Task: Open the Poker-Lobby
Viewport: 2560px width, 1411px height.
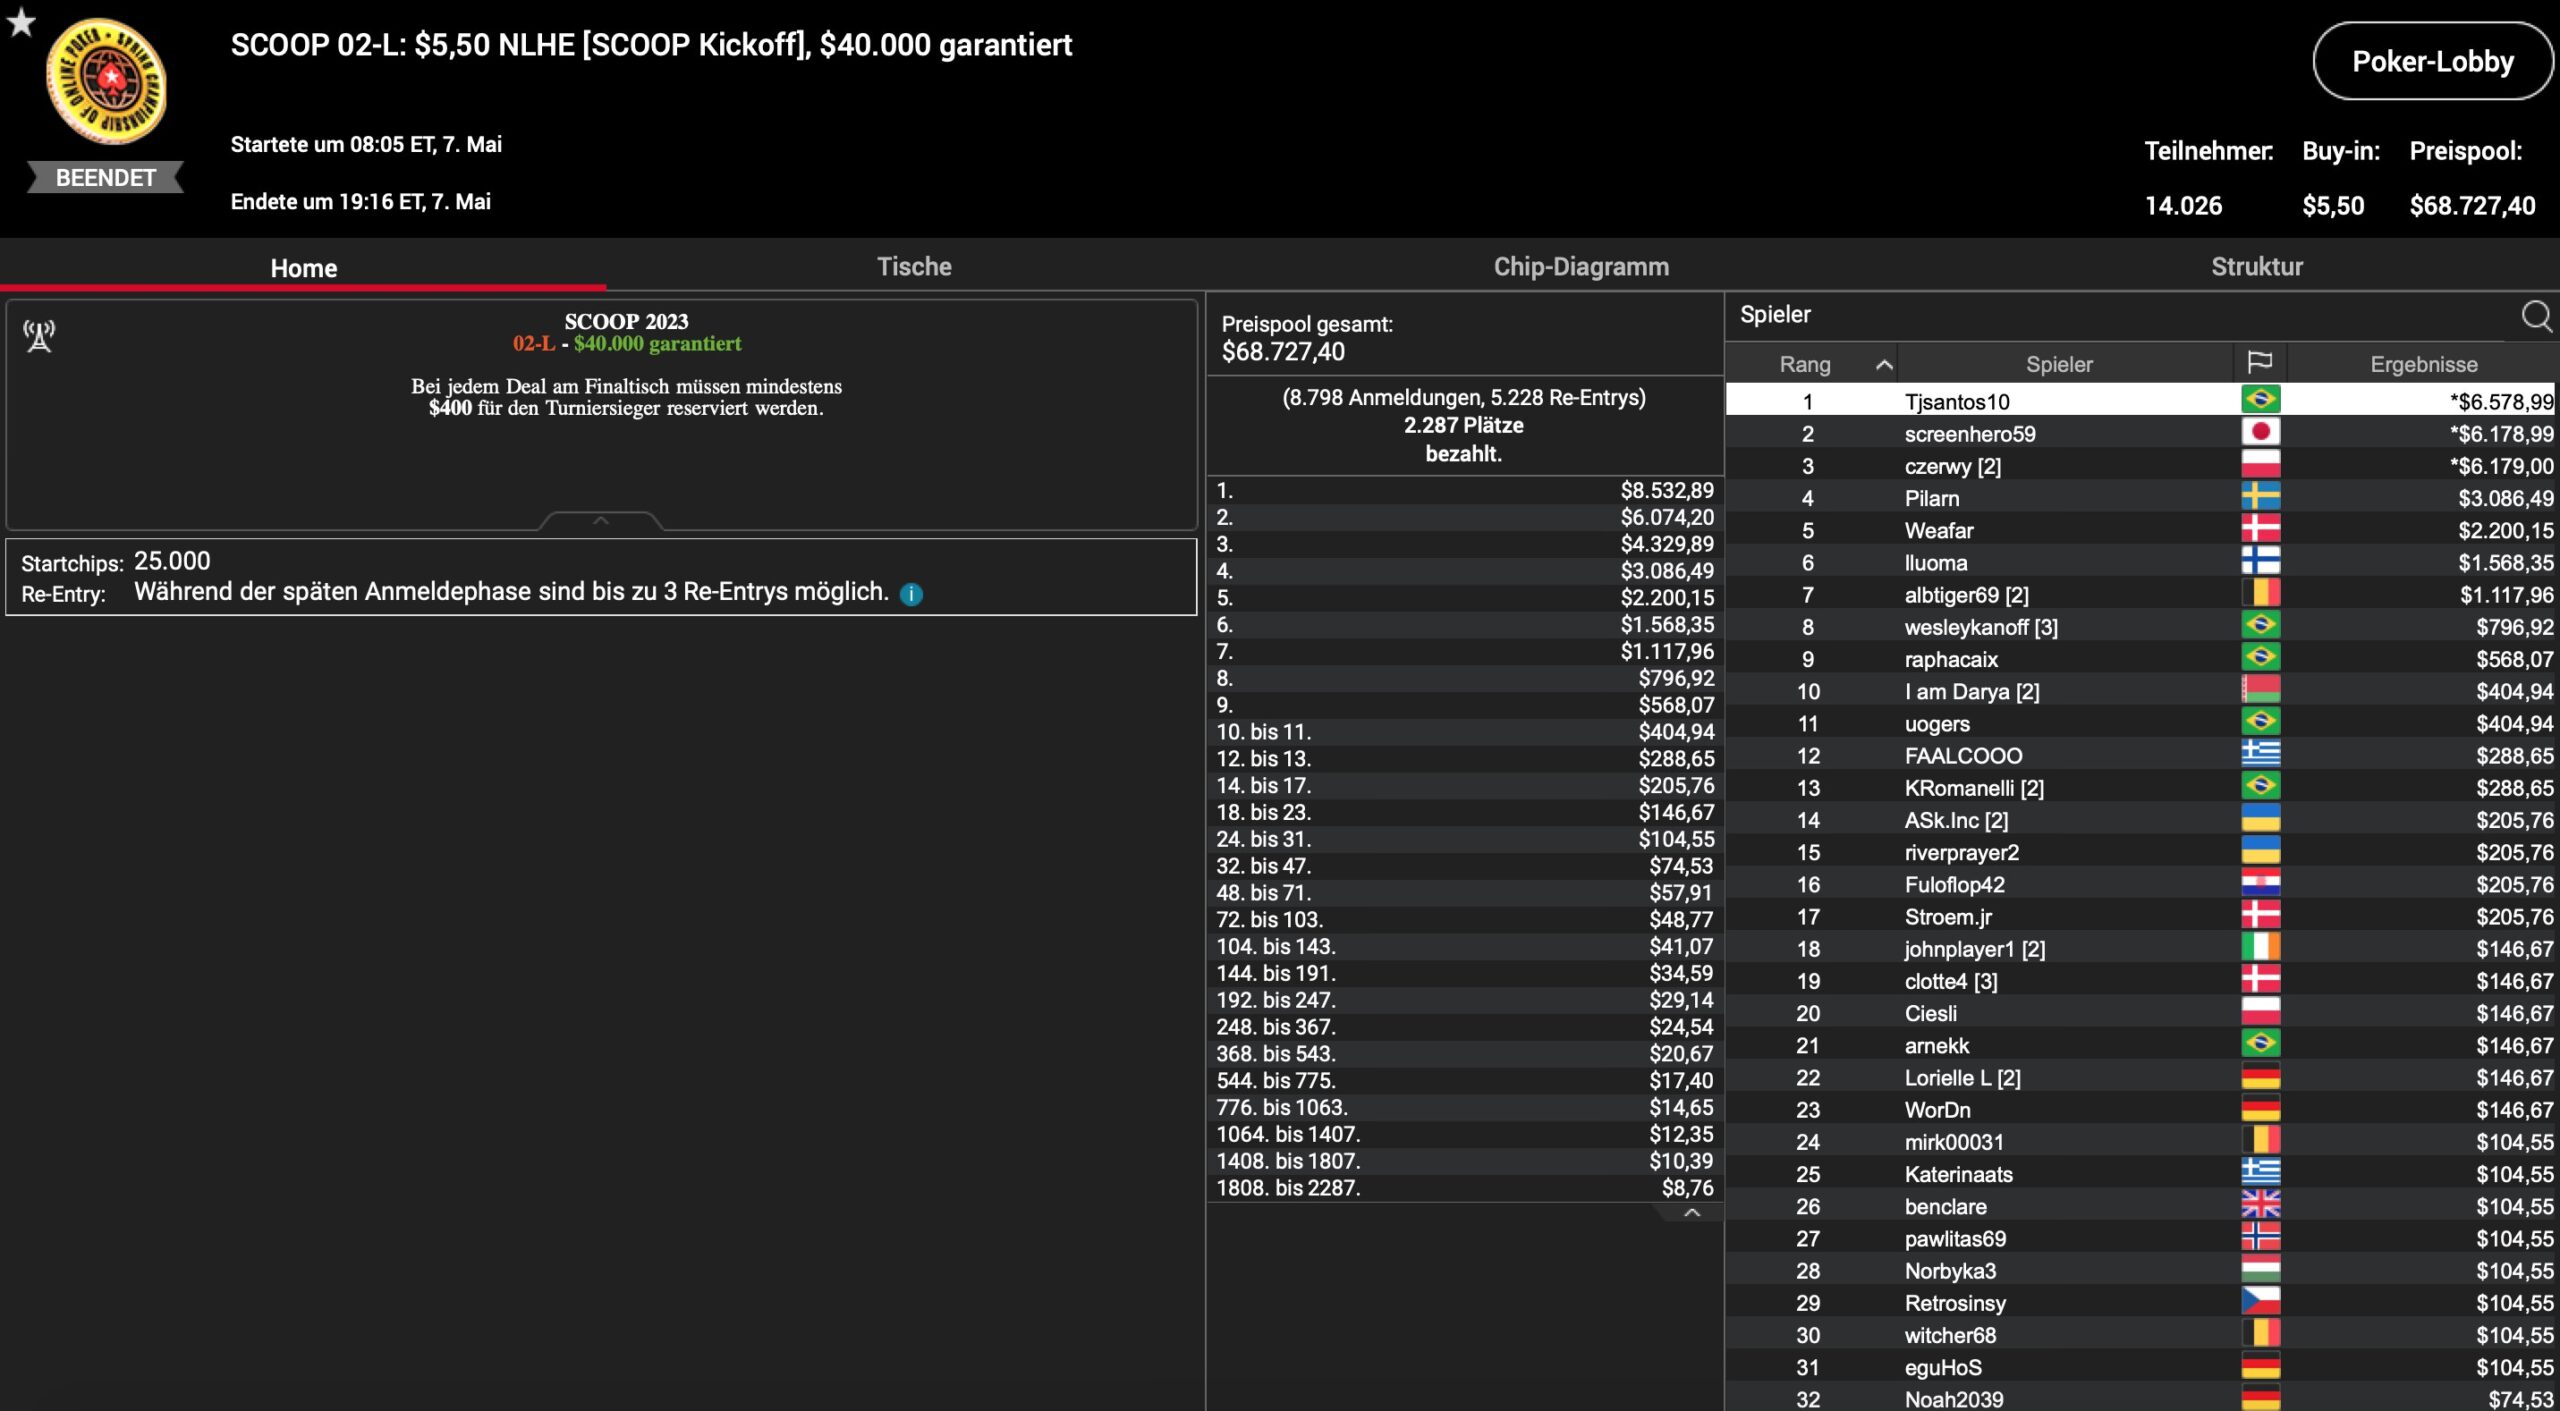Action: [x=2432, y=62]
